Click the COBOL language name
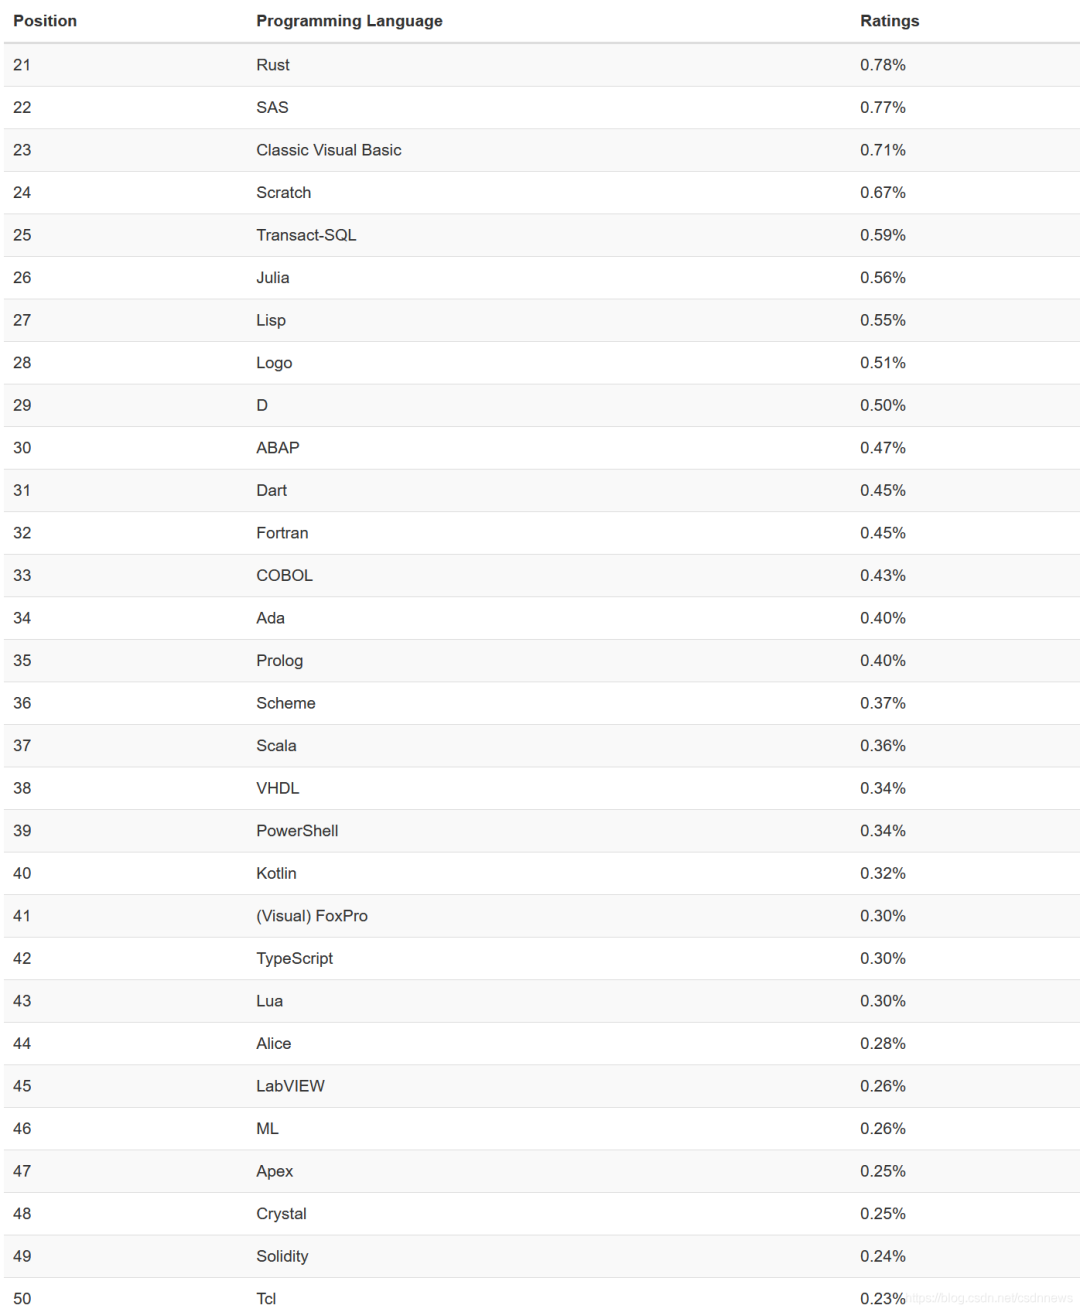 tap(284, 576)
